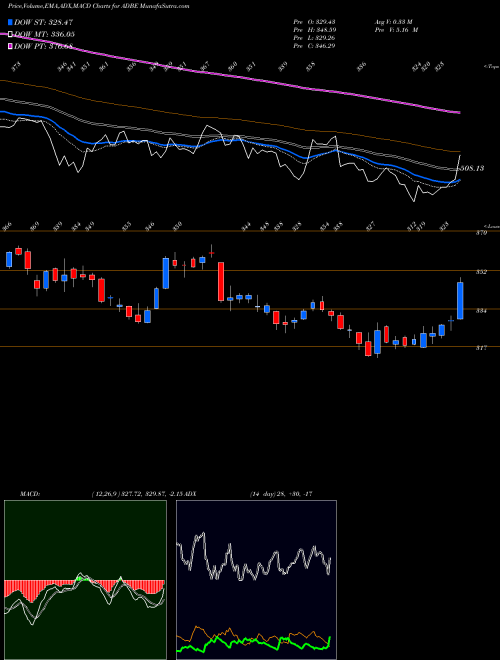Viewport: 500px width, 660px height.
Task: Click the green MACD indicator panel
Action: coord(85,580)
